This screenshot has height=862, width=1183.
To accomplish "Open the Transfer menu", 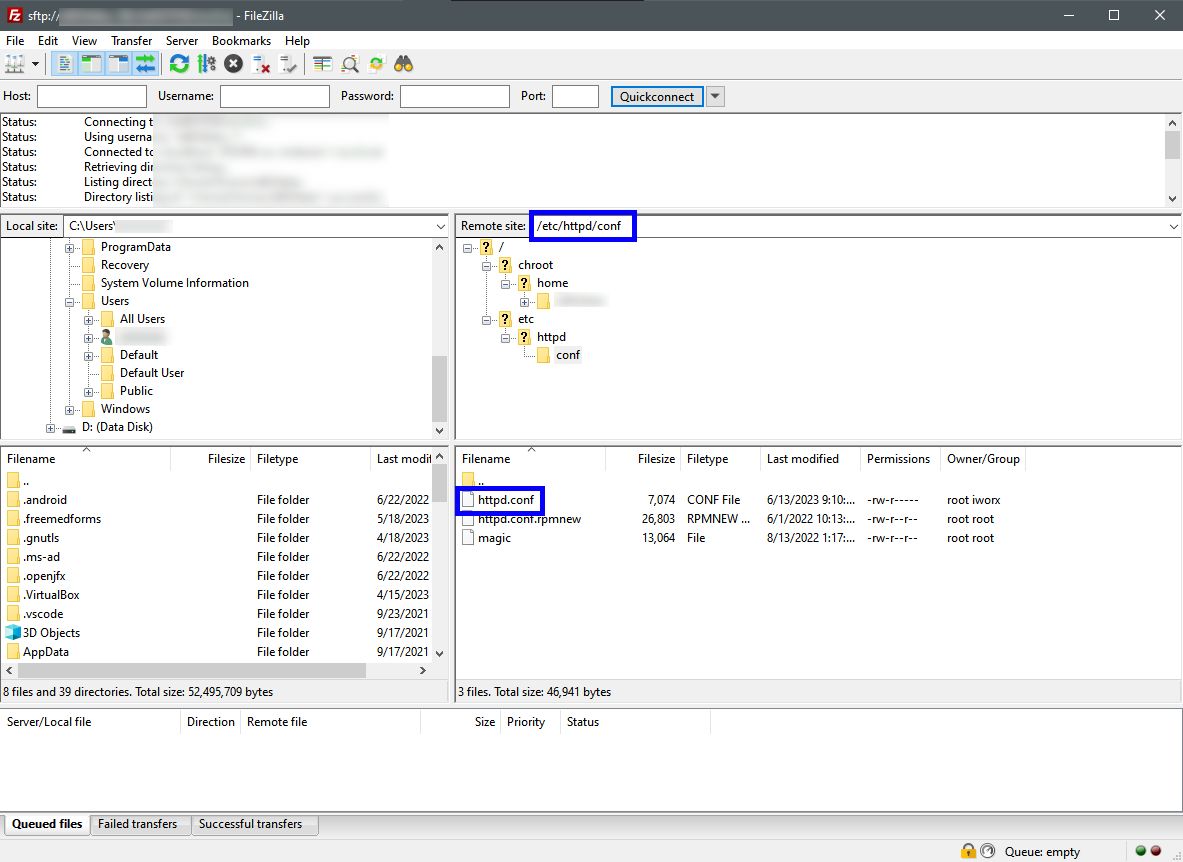I will 131,41.
